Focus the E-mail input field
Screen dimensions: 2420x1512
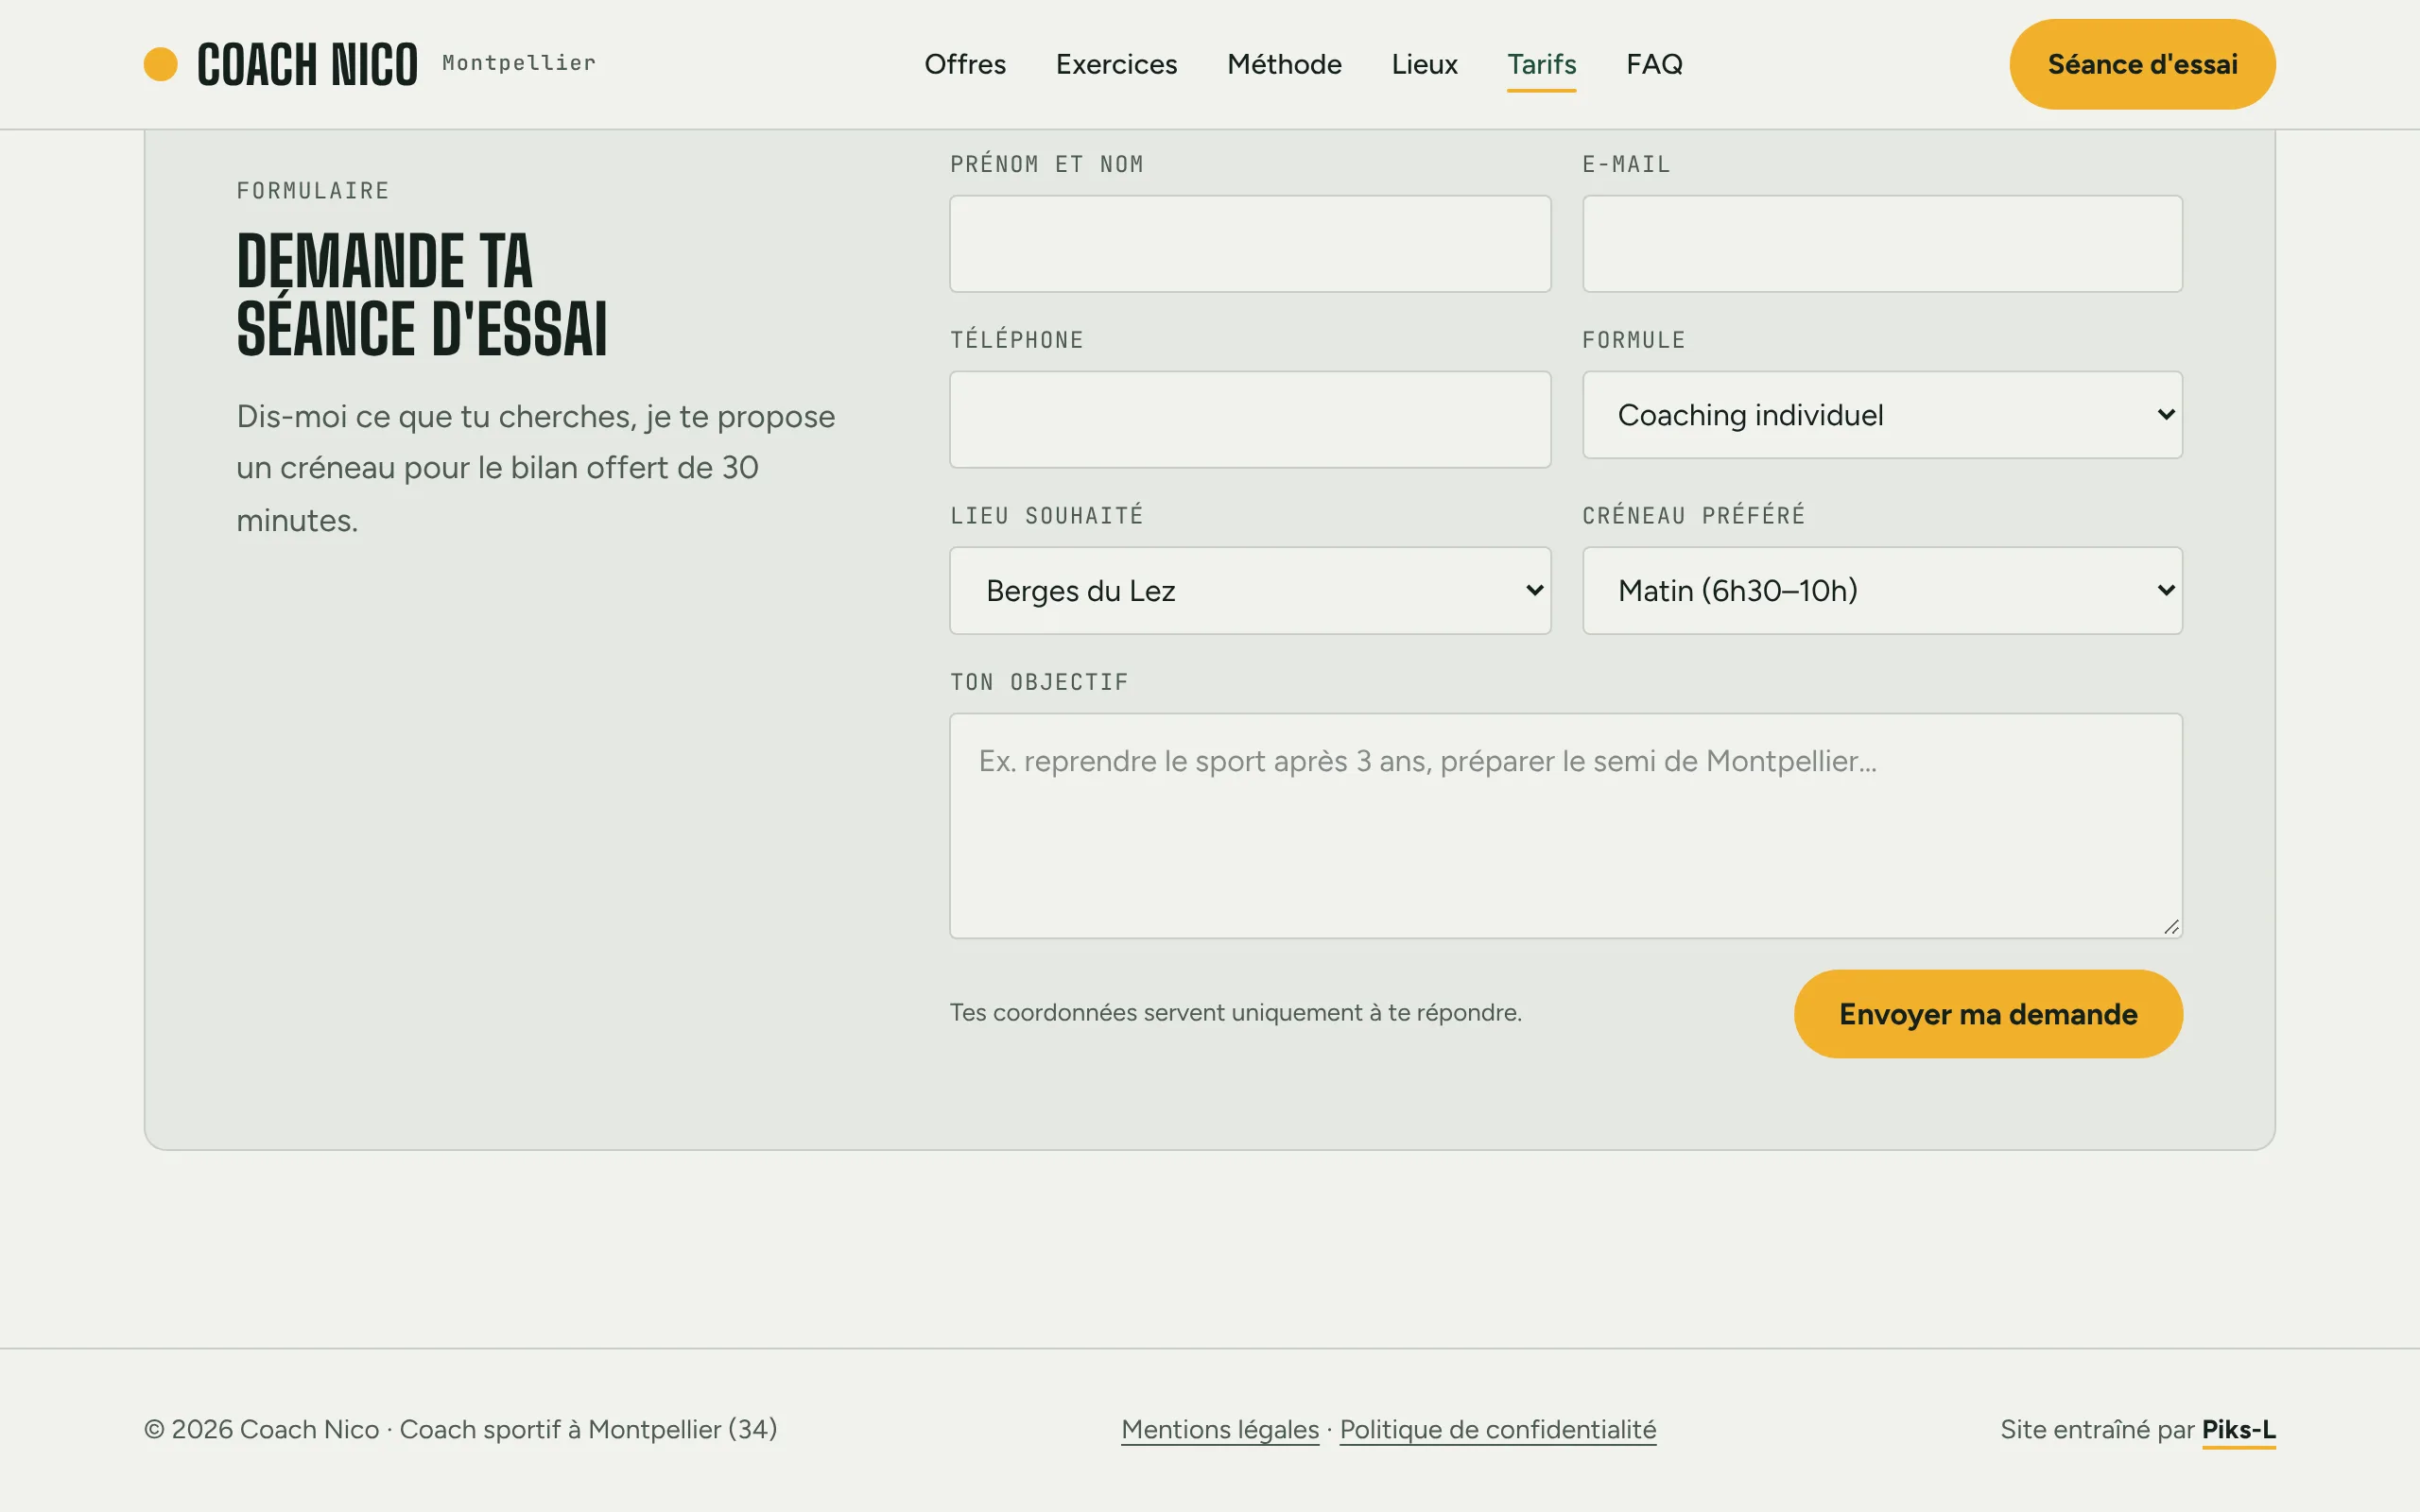1882,244
